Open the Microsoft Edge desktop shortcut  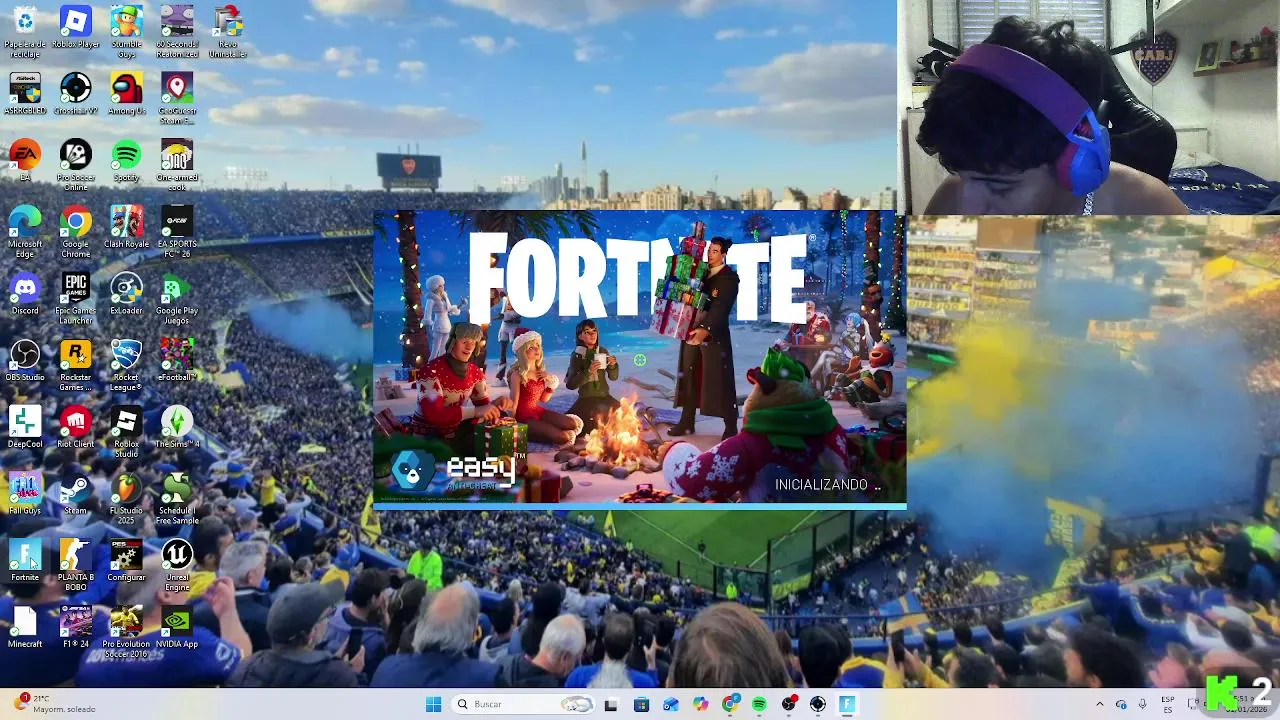pyautogui.click(x=25, y=232)
